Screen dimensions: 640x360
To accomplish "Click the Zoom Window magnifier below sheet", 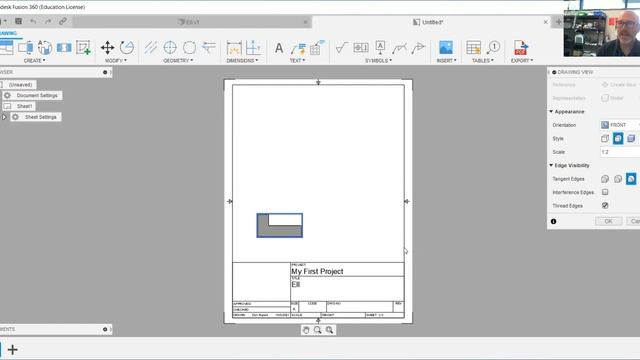I will click(x=318, y=330).
